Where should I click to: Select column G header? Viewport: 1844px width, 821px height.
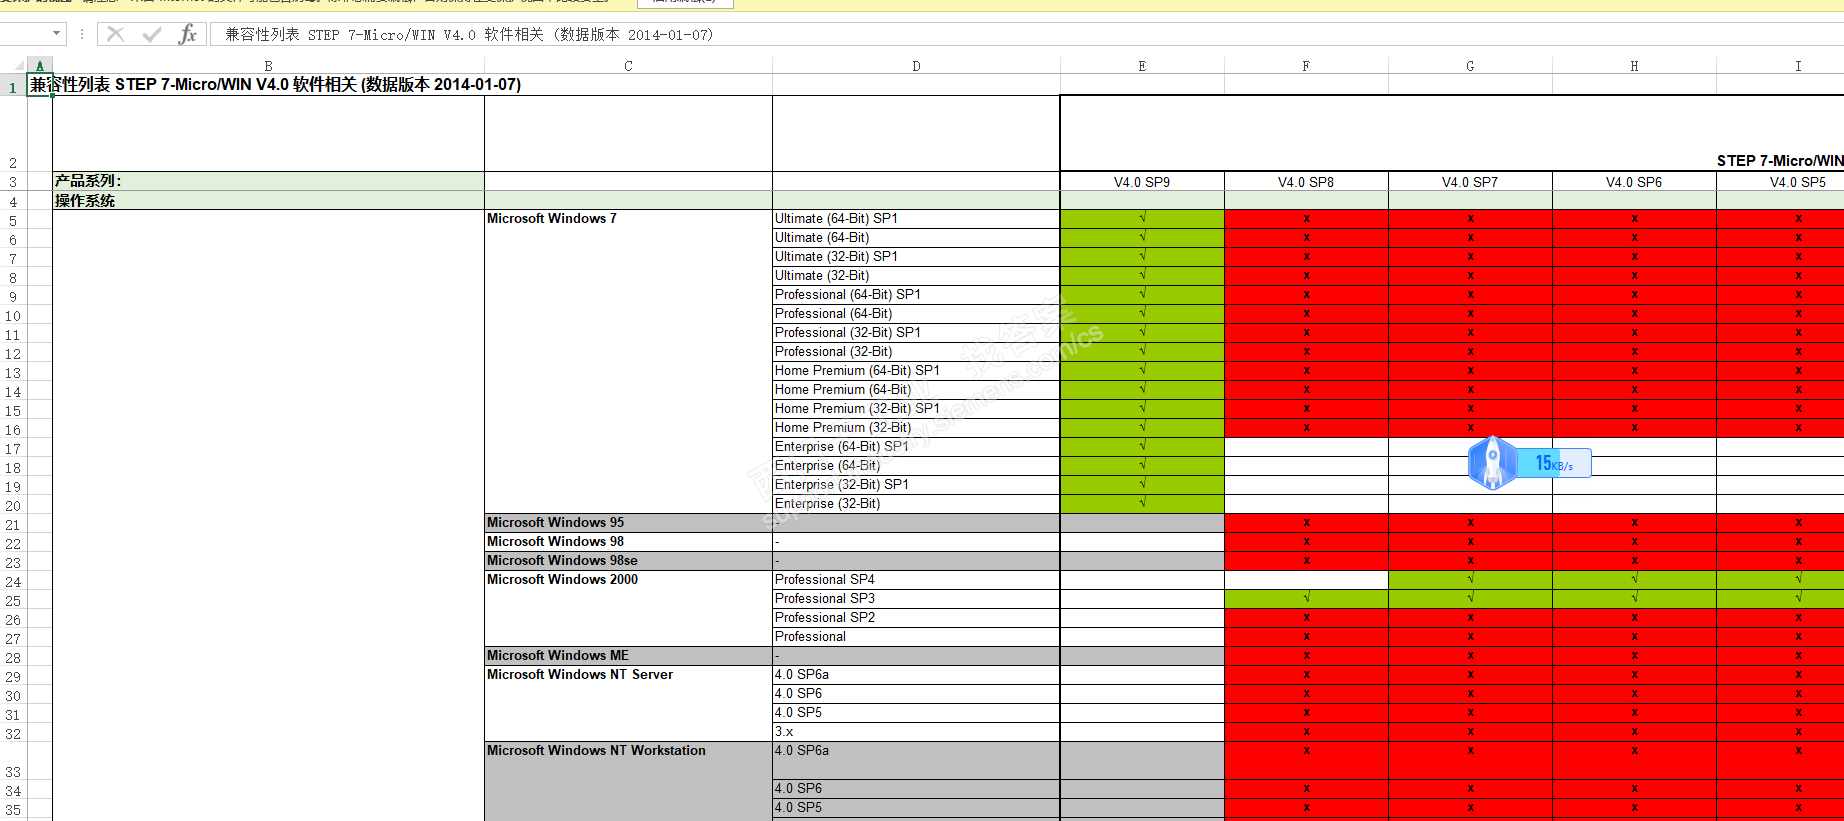pyautogui.click(x=1470, y=66)
